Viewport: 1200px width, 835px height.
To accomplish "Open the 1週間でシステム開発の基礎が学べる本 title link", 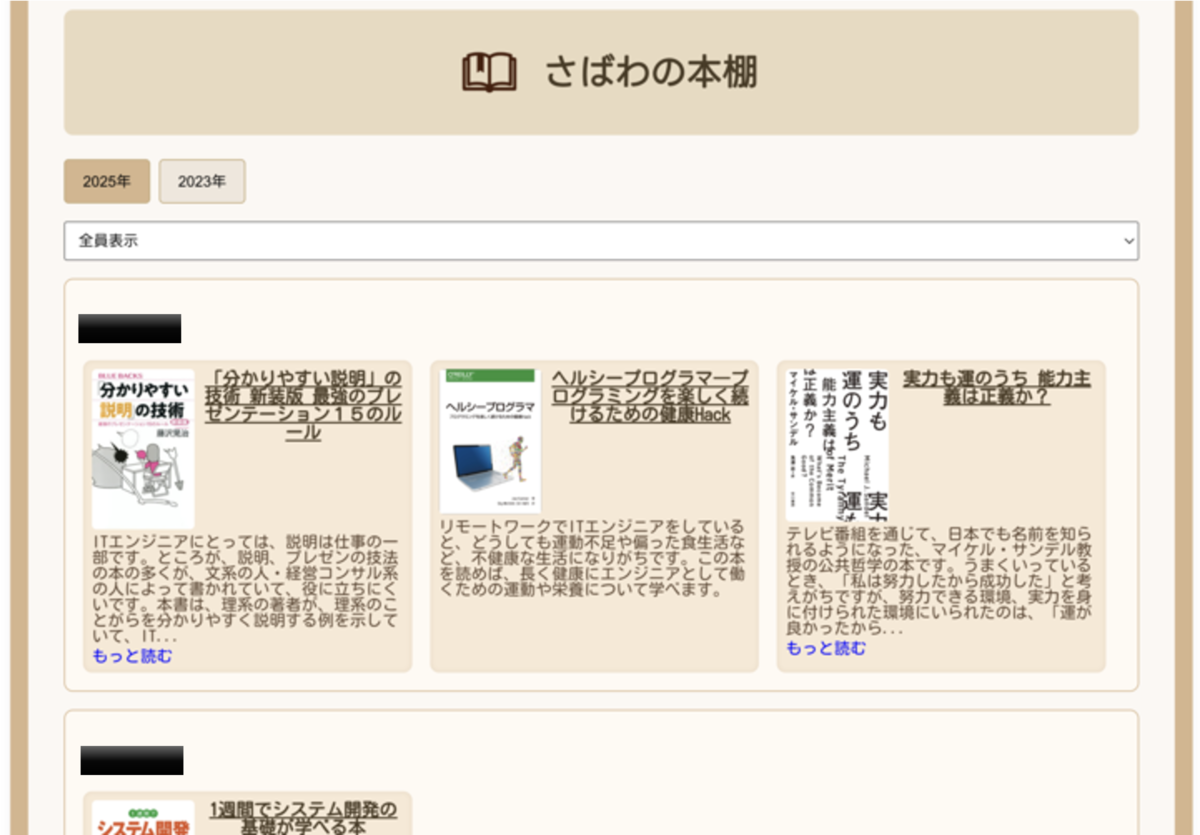I will coord(304,818).
